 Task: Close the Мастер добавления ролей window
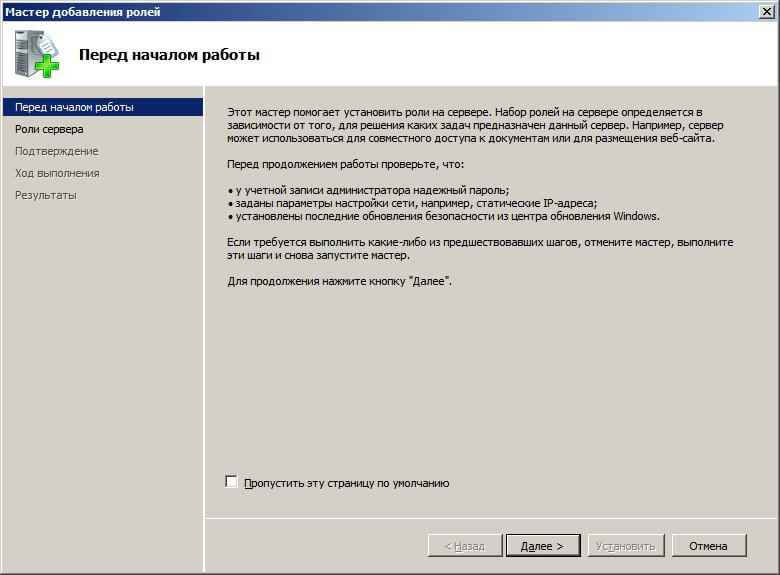pos(767,11)
